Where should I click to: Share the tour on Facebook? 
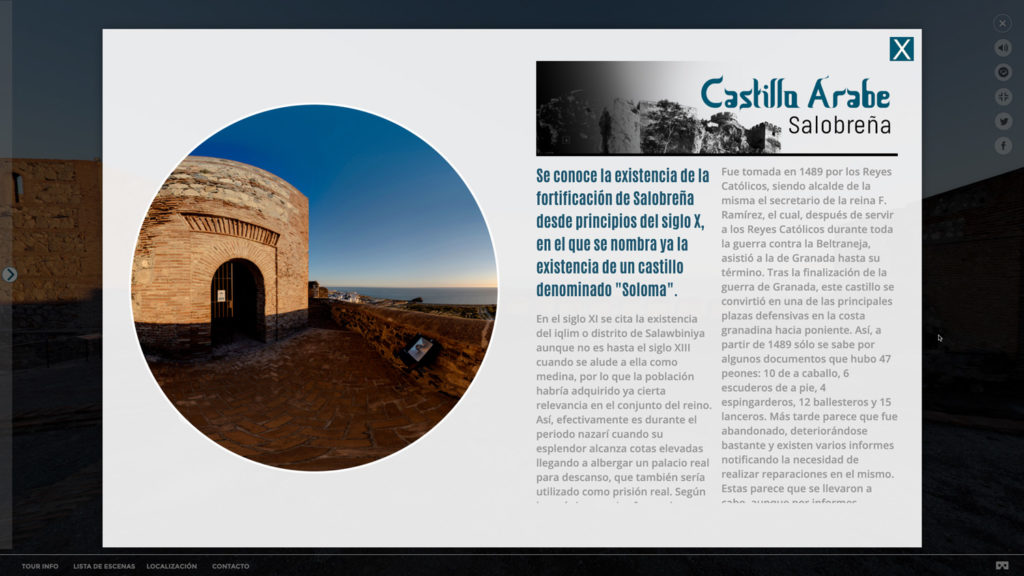[1003, 145]
